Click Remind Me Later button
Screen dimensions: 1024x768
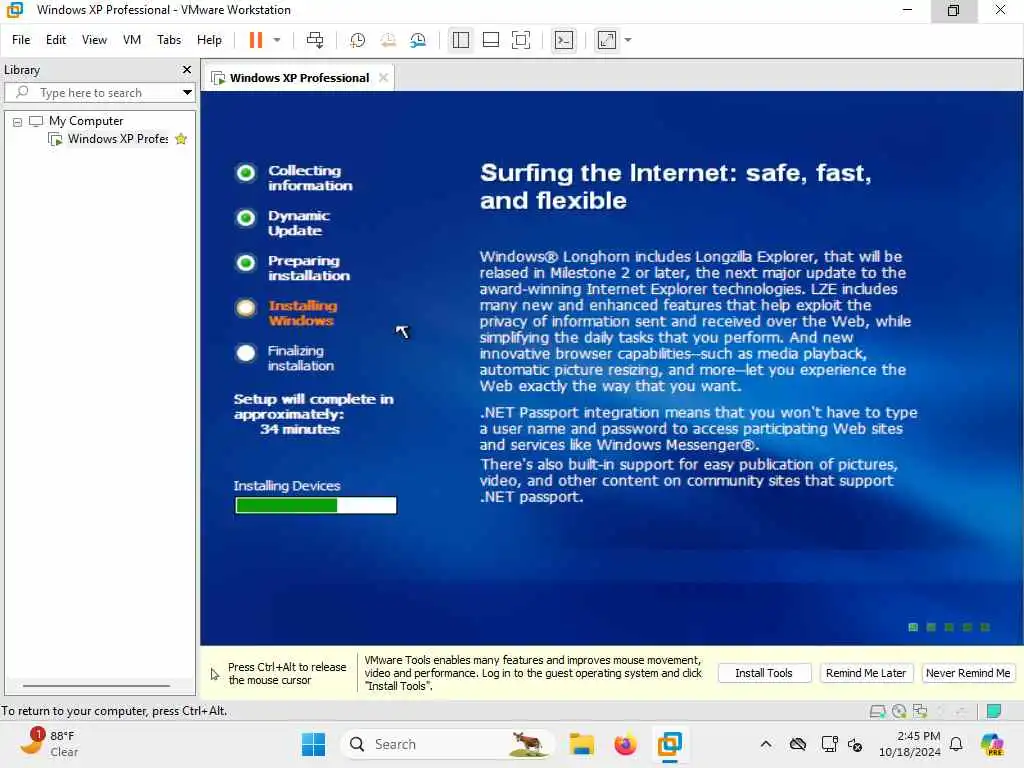point(865,673)
